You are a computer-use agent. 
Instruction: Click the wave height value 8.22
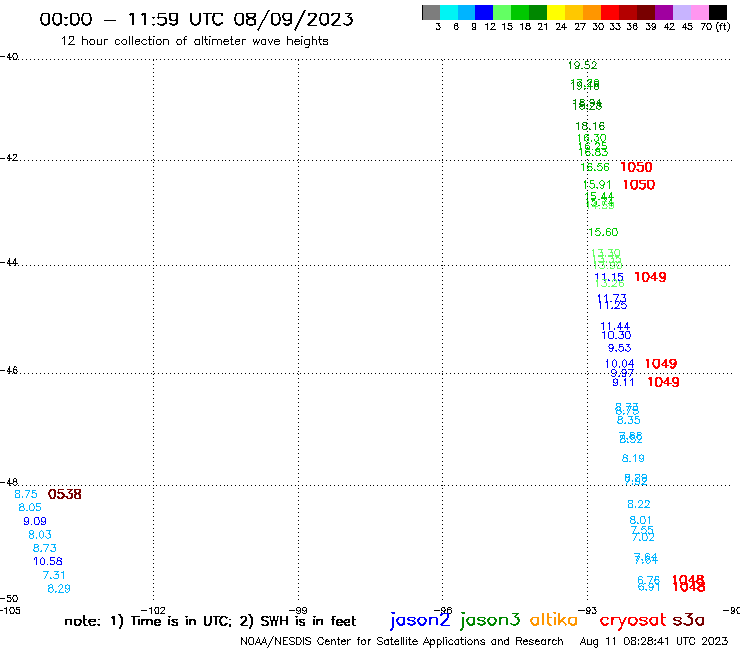click(639, 504)
